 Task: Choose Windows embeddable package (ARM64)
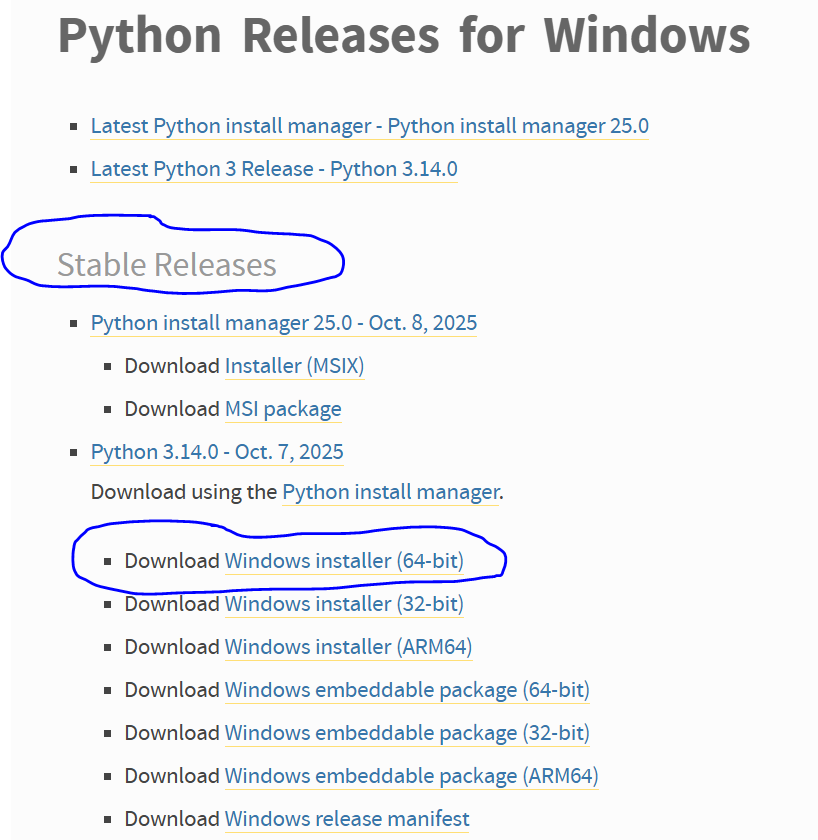pyautogui.click(x=411, y=776)
